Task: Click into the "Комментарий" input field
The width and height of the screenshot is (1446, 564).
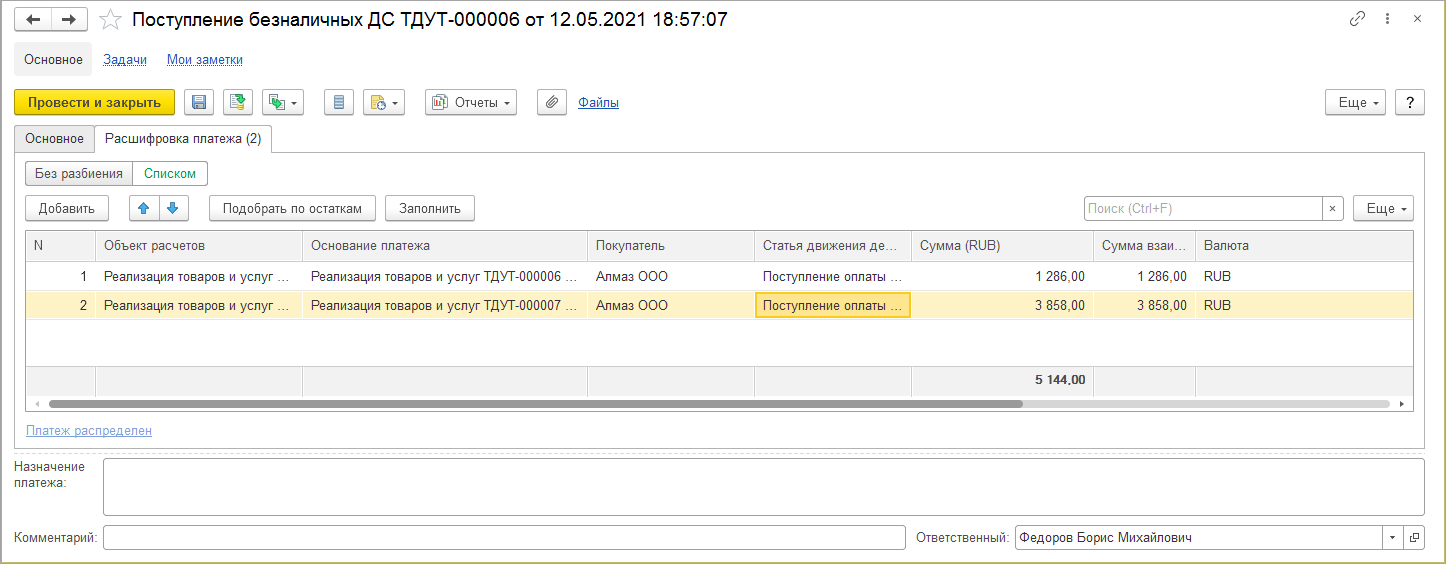Action: pyautogui.click(x=504, y=538)
